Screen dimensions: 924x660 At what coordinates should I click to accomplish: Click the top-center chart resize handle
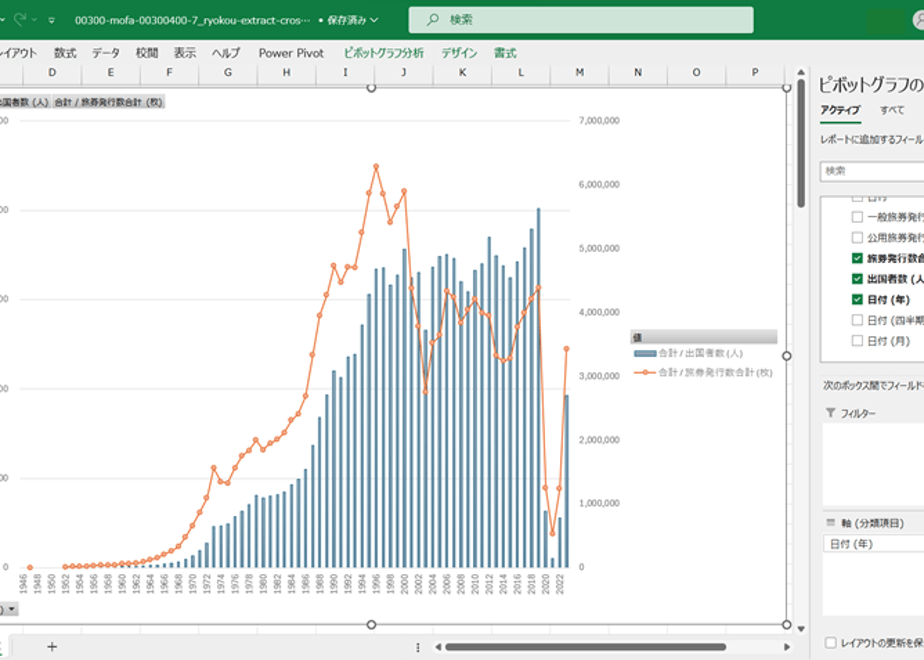tap(371, 88)
